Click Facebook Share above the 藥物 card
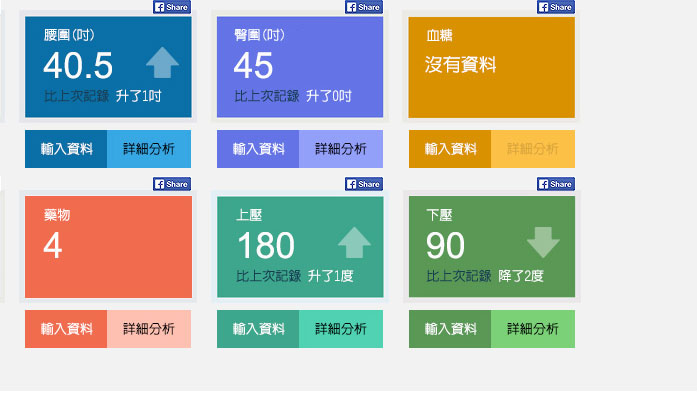Image resolution: width=697 pixels, height=406 pixels. pyautogui.click(x=172, y=184)
